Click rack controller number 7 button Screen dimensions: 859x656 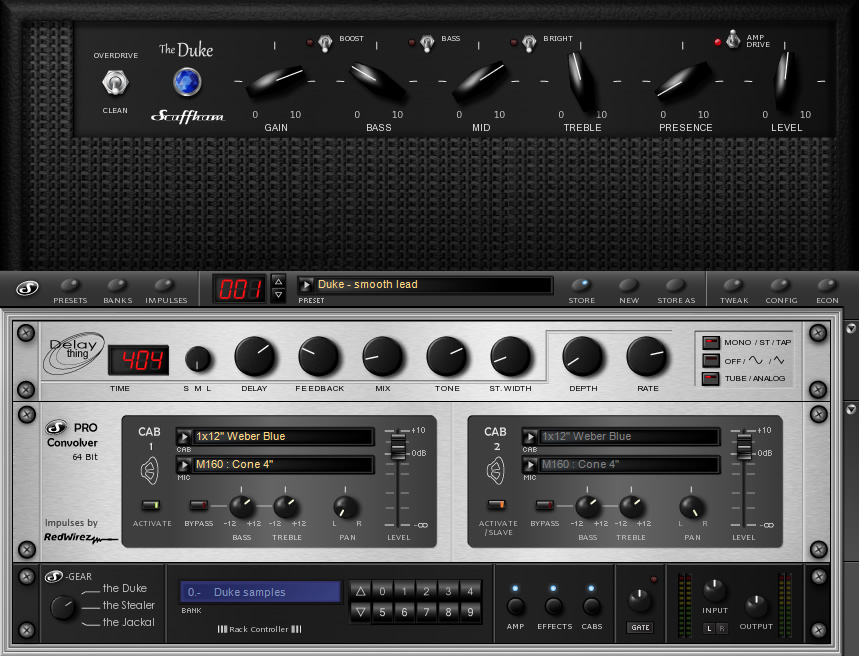426,612
